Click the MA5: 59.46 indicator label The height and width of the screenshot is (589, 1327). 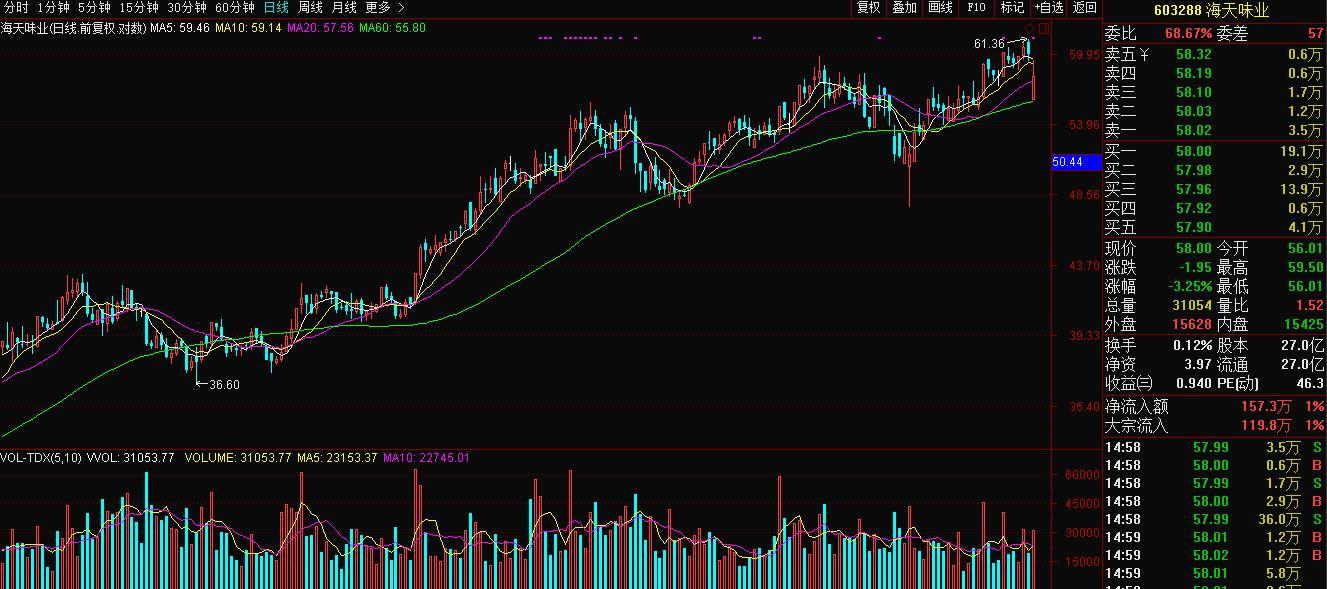[180, 28]
